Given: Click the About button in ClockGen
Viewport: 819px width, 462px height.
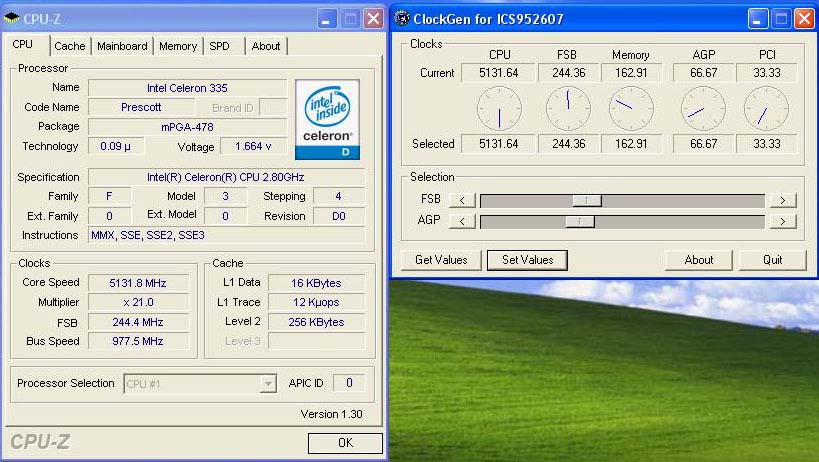Looking at the screenshot, I should click(x=698, y=260).
